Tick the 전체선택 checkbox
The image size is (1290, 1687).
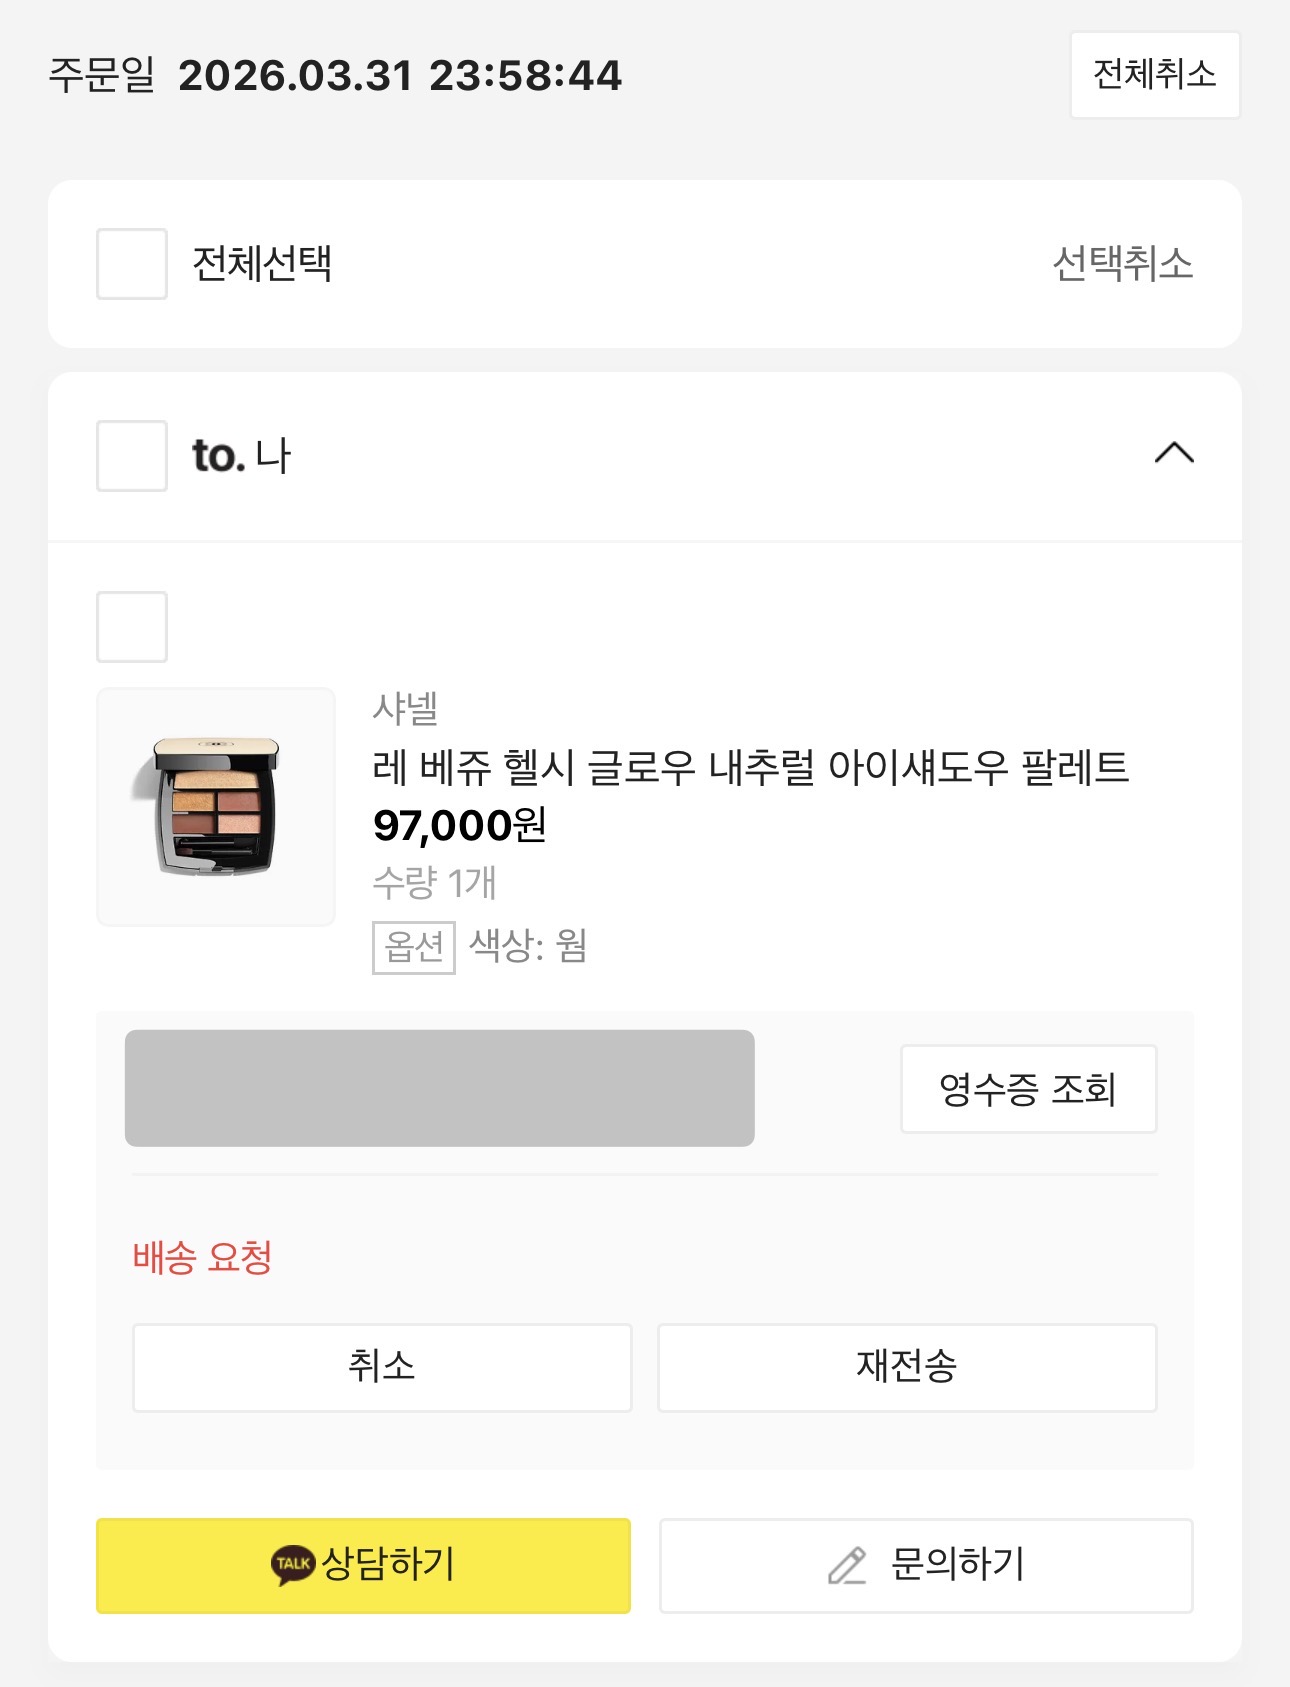coord(132,264)
